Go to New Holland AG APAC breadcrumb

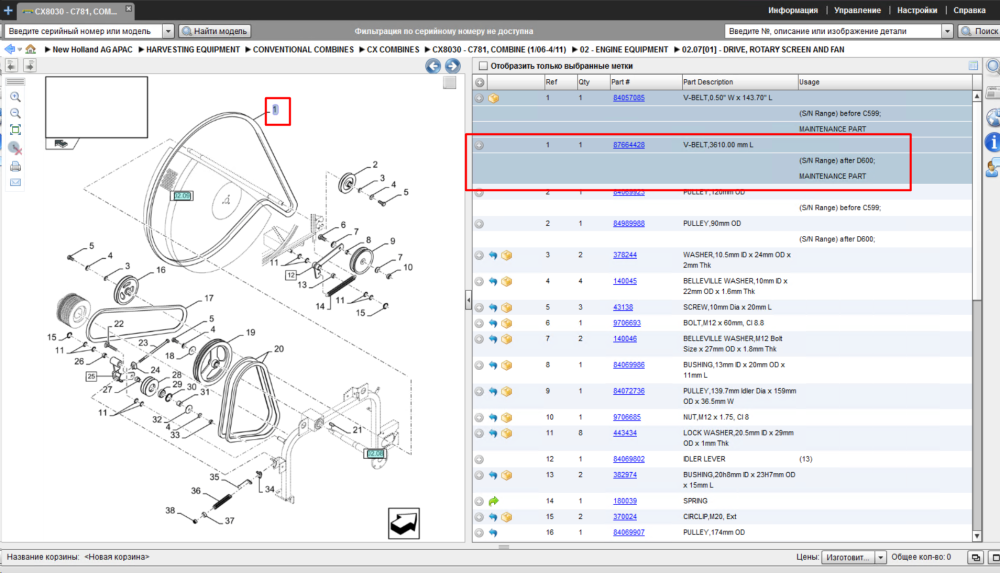(92, 49)
